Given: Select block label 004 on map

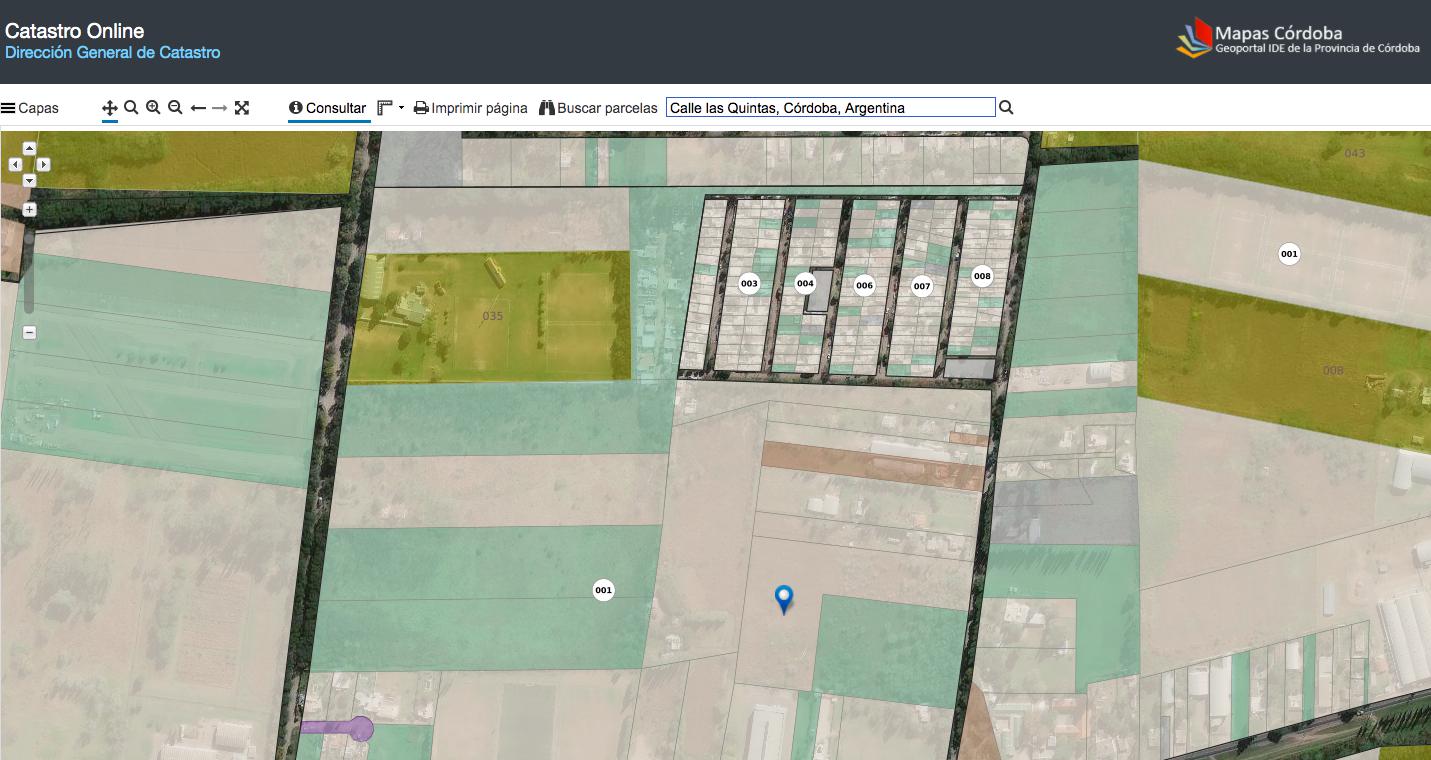Looking at the screenshot, I should coord(805,283).
